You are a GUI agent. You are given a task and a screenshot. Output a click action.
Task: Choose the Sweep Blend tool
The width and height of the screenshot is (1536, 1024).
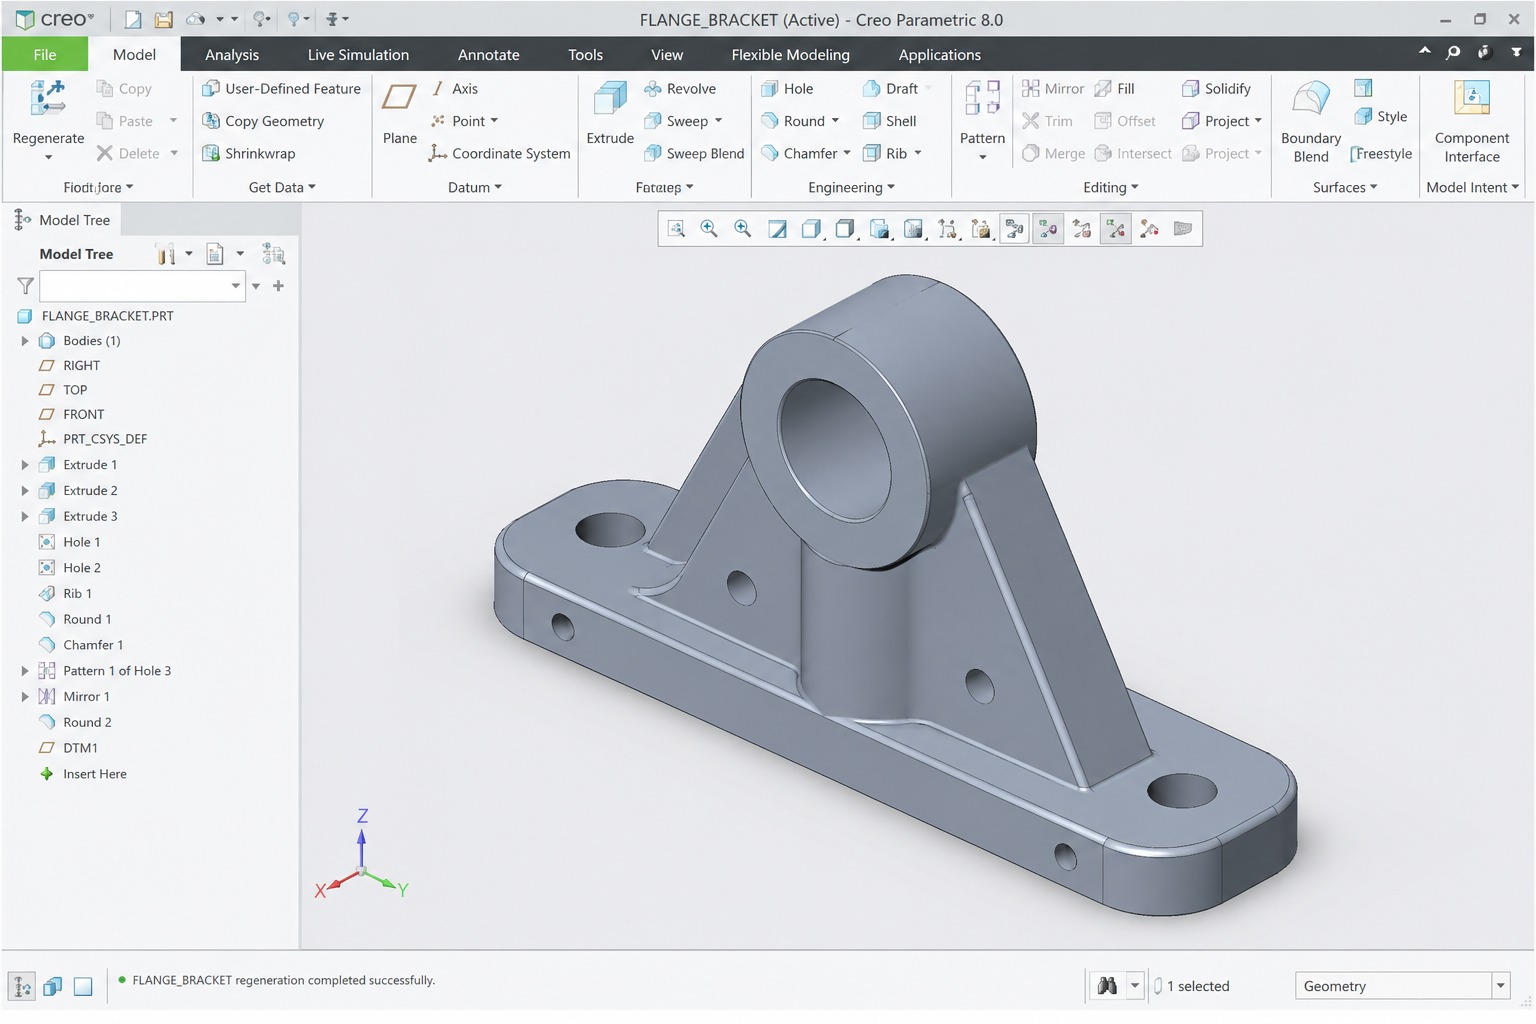click(x=694, y=153)
